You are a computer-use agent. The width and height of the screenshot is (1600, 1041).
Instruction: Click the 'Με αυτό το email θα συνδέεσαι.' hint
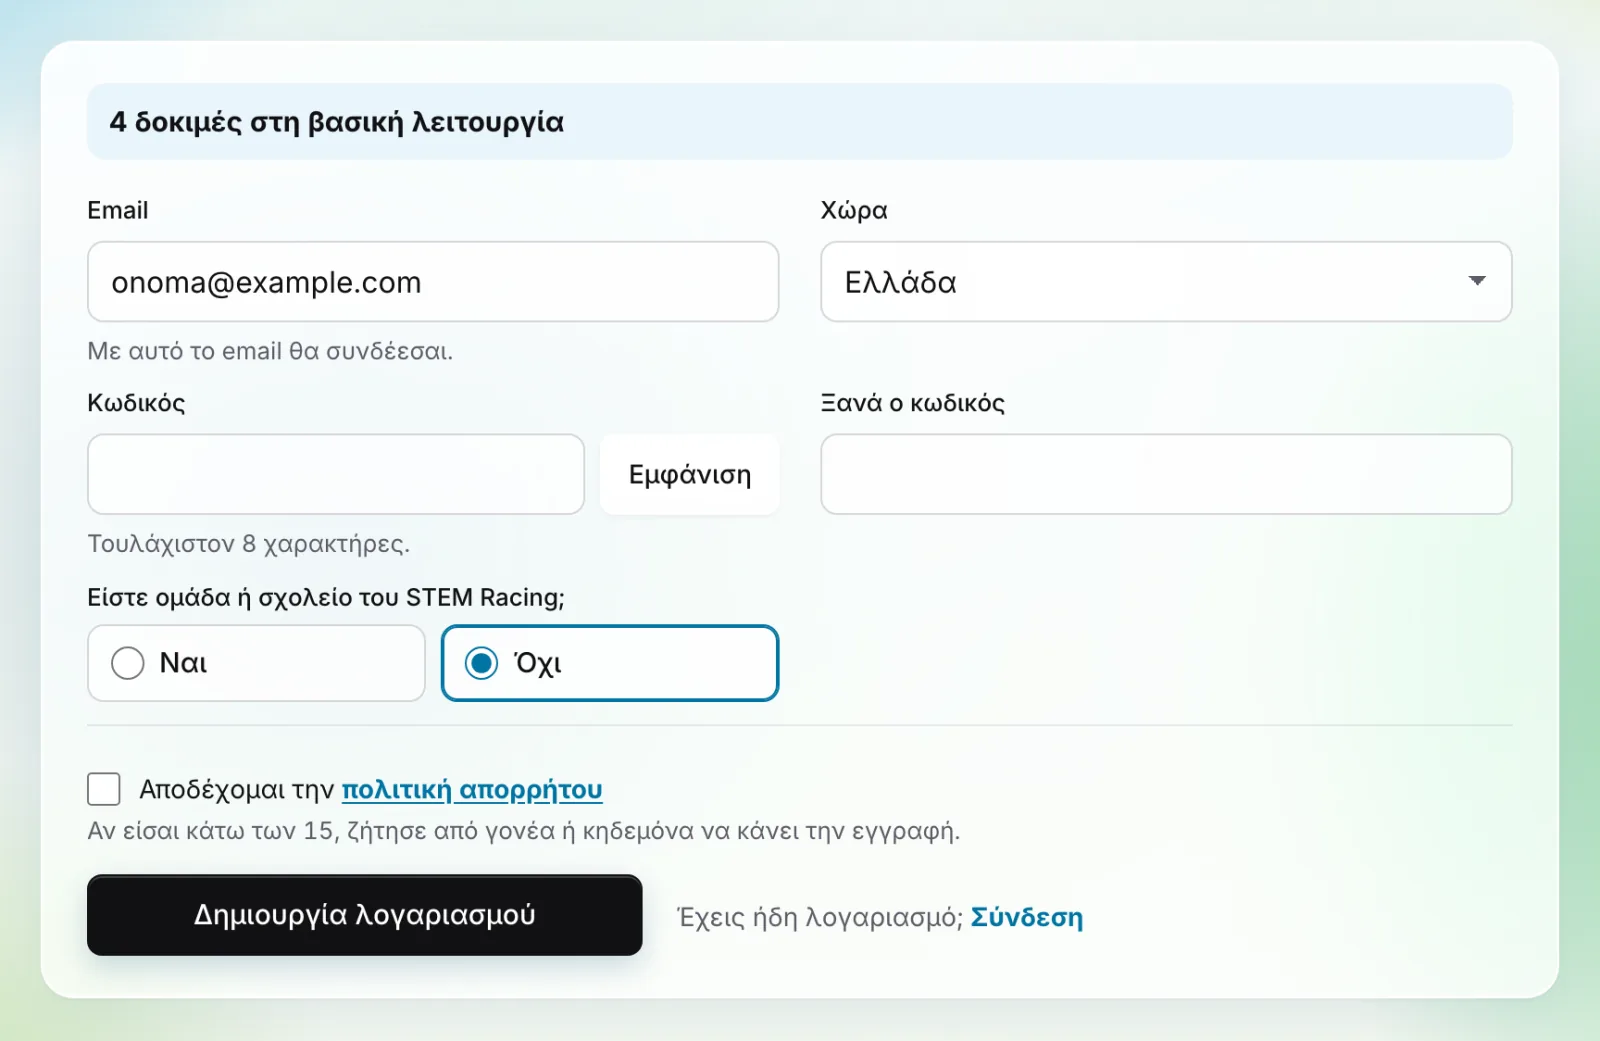270,351
